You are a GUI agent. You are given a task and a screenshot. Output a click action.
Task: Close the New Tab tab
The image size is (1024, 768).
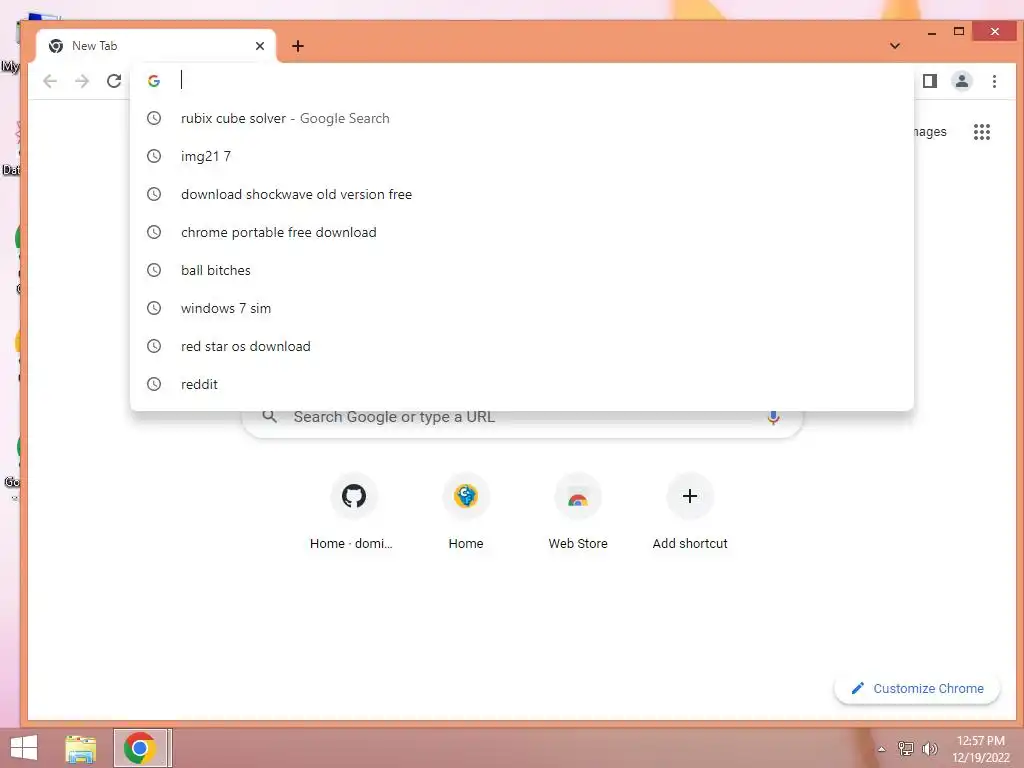coord(260,46)
